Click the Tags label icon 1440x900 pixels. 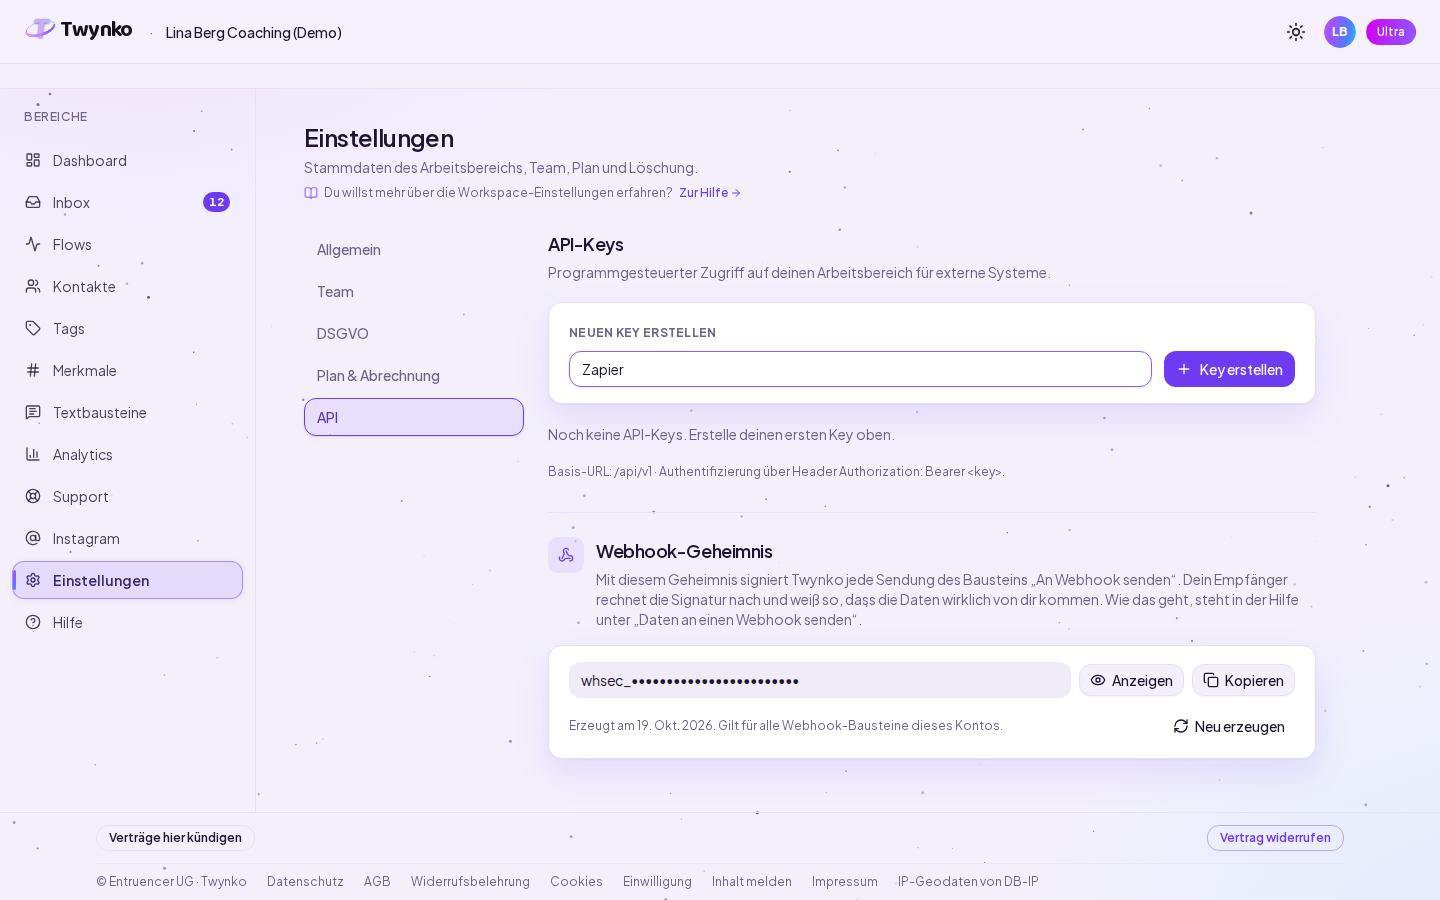[x=33, y=328]
